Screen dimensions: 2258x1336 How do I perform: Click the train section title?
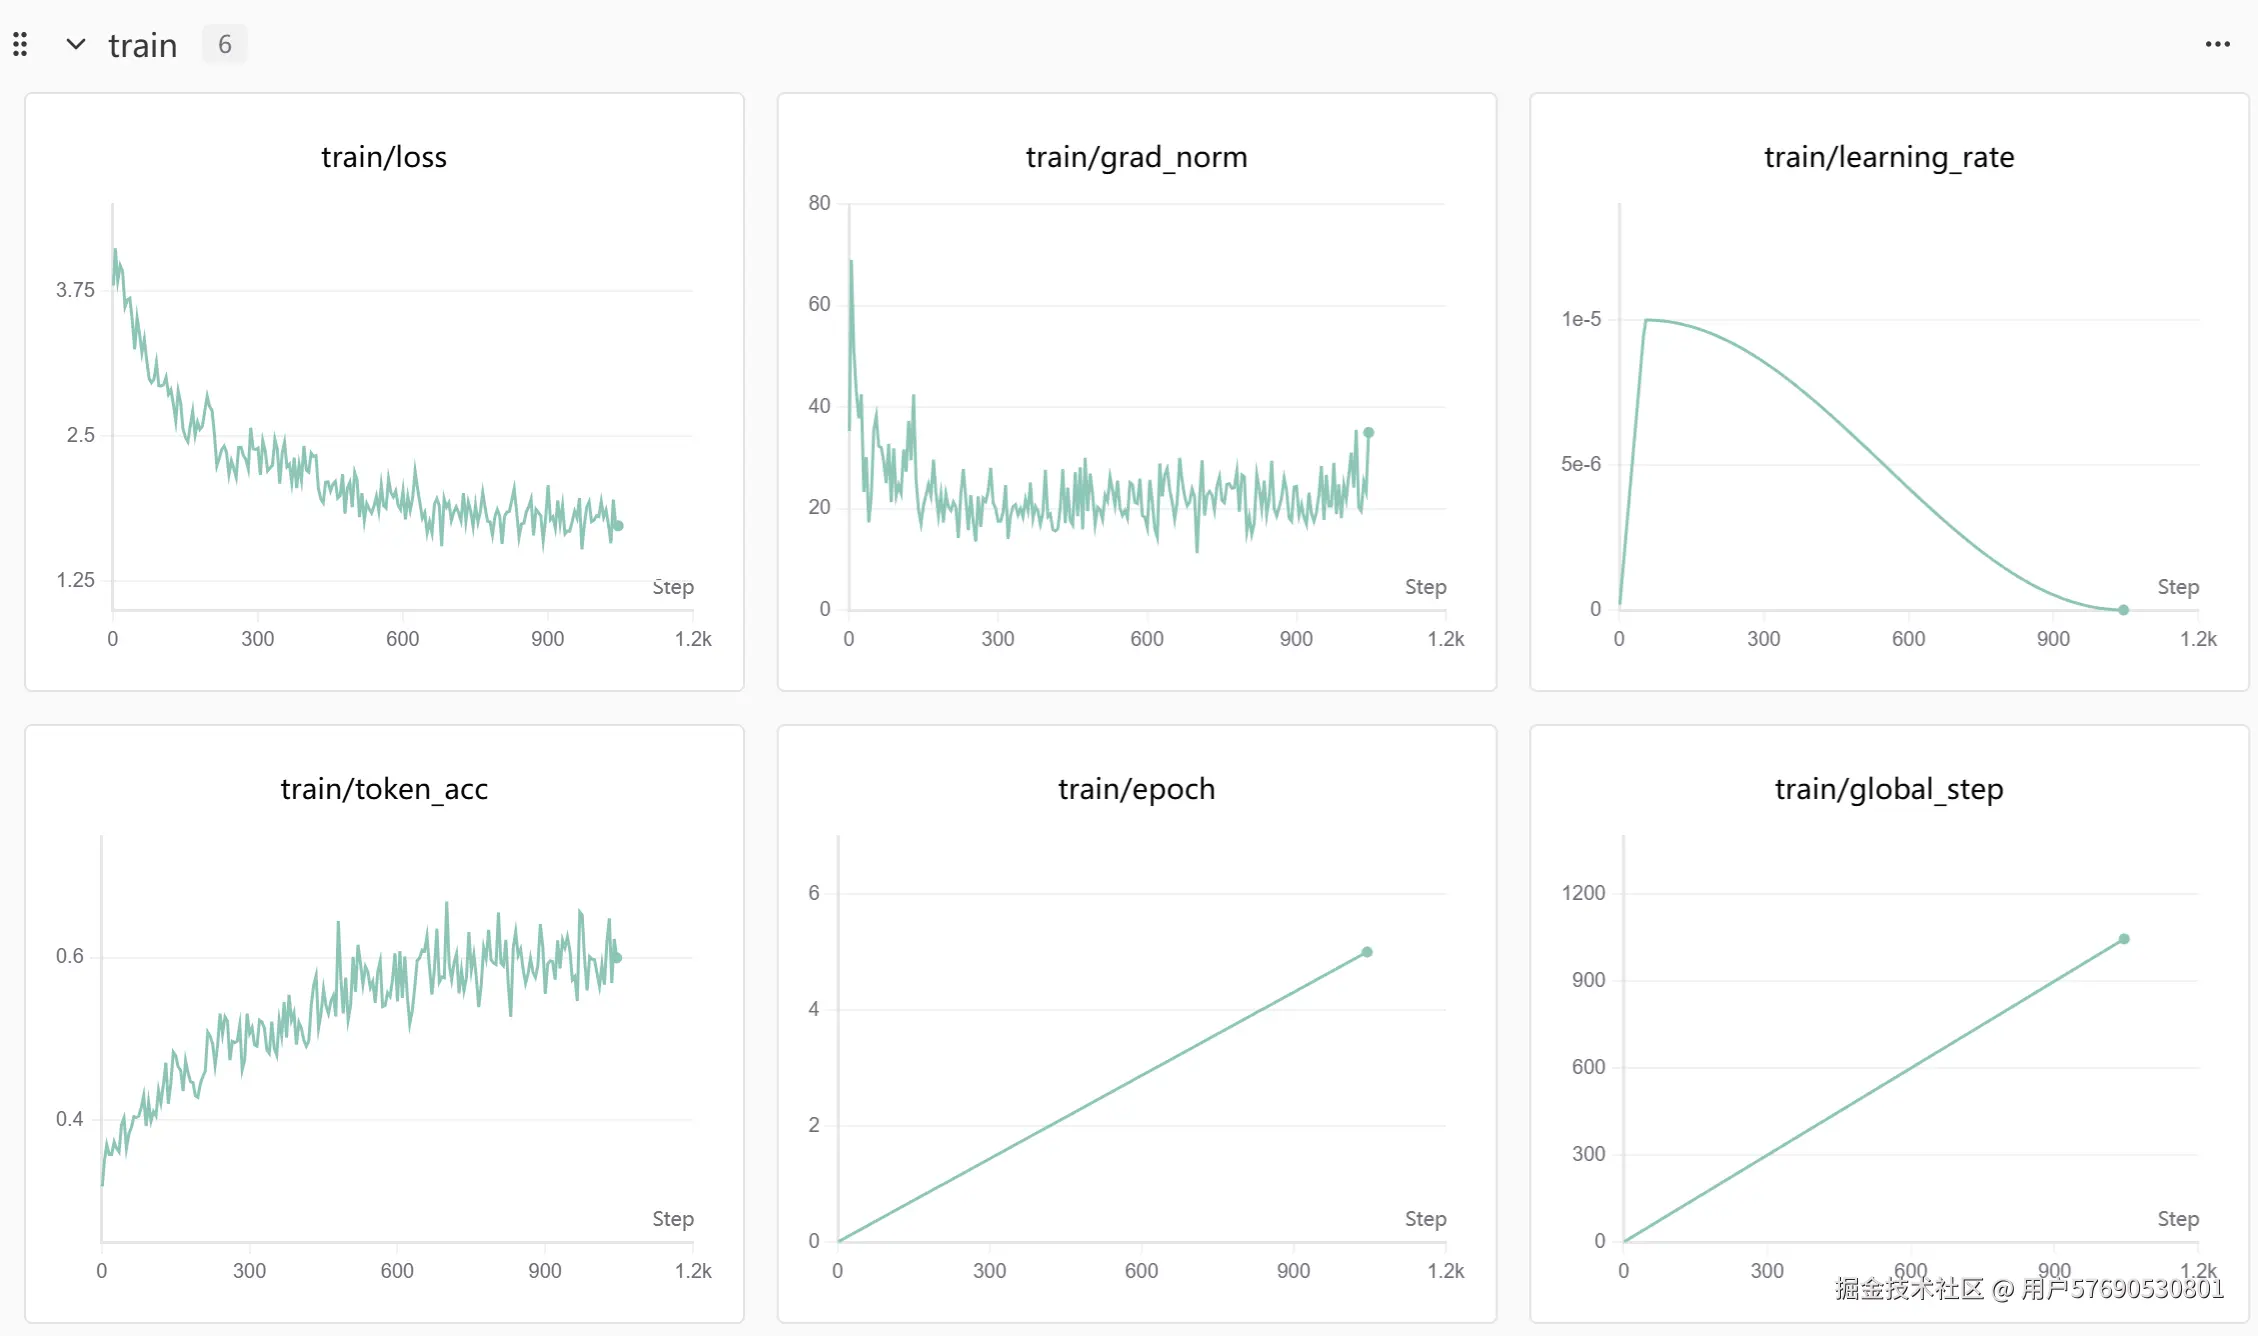[x=142, y=45]
